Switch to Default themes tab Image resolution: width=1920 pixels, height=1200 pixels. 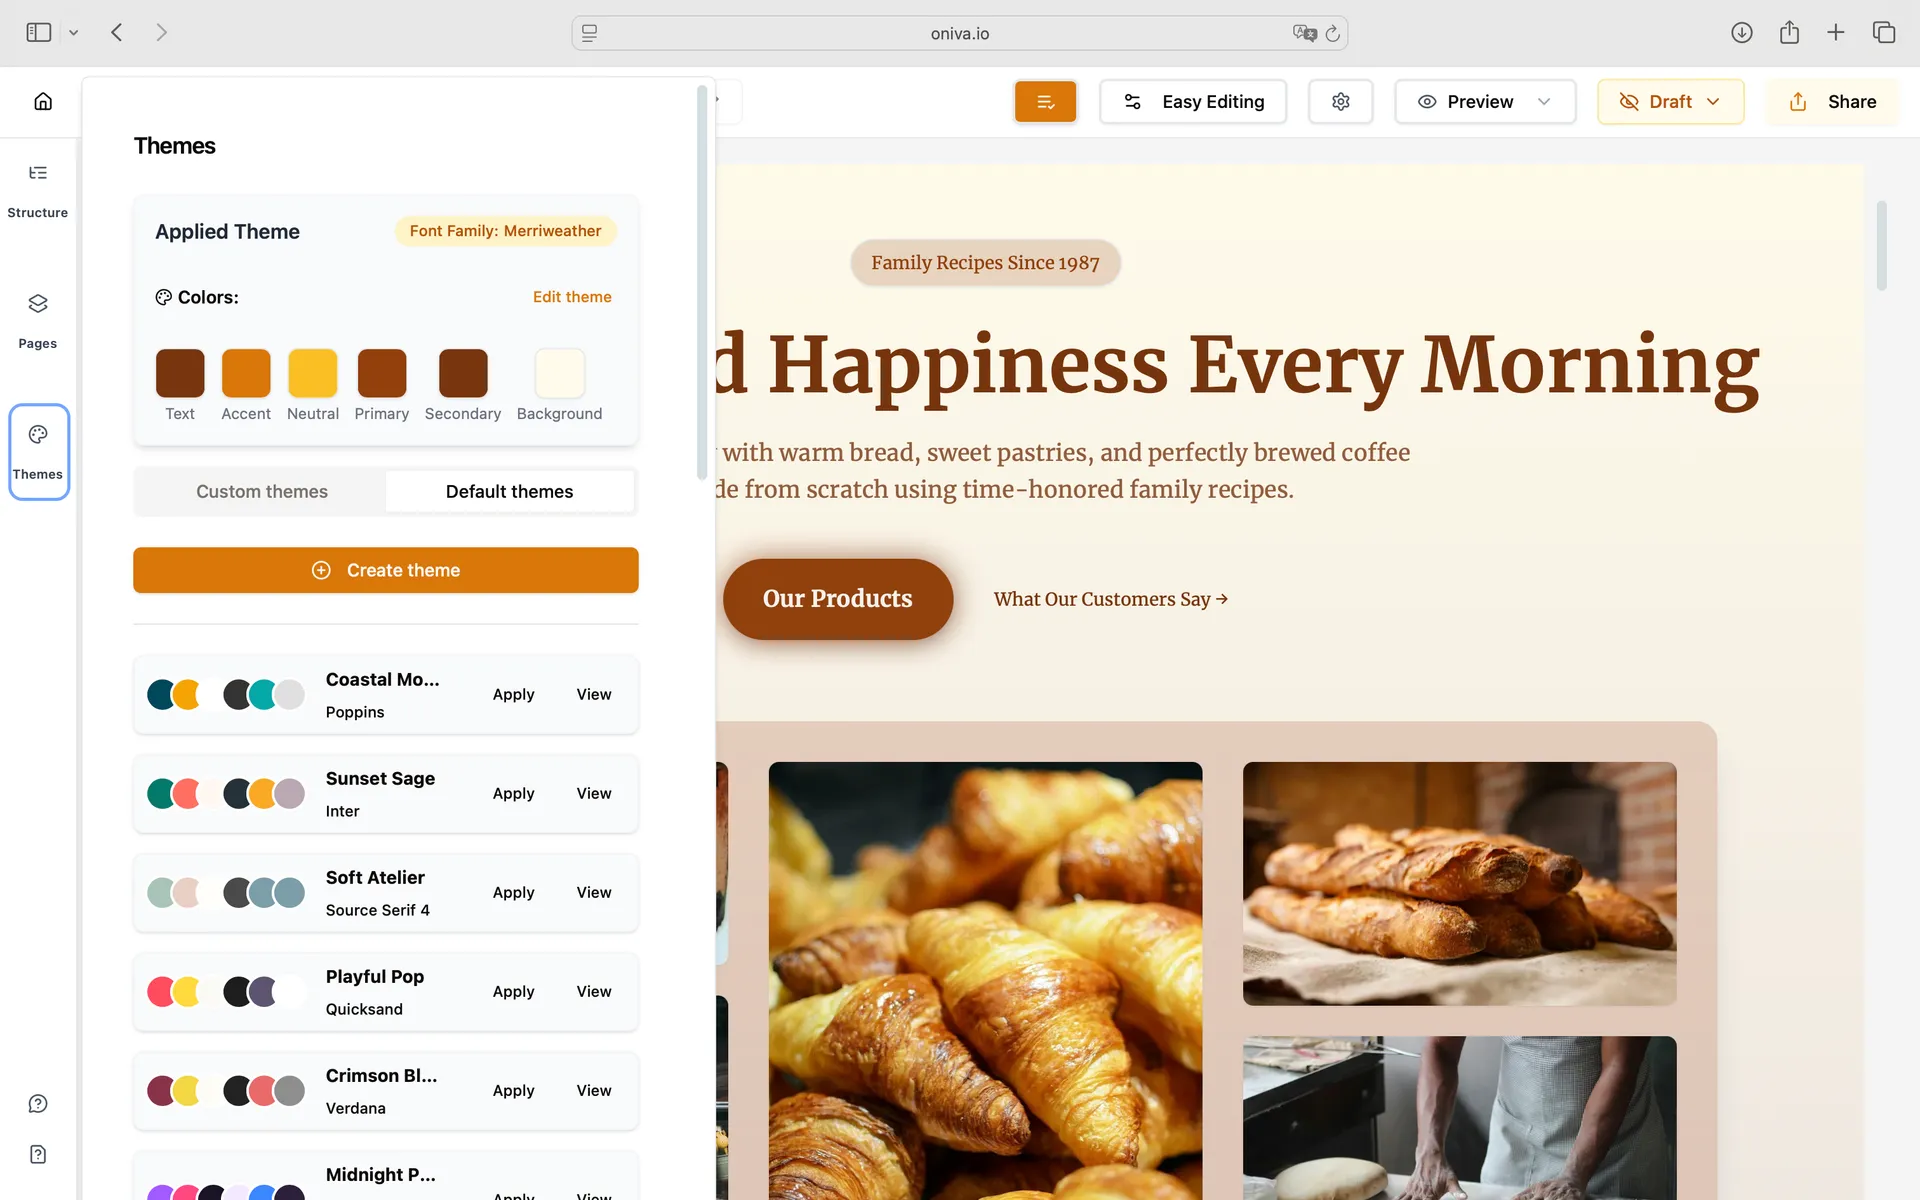pos(510,492)
